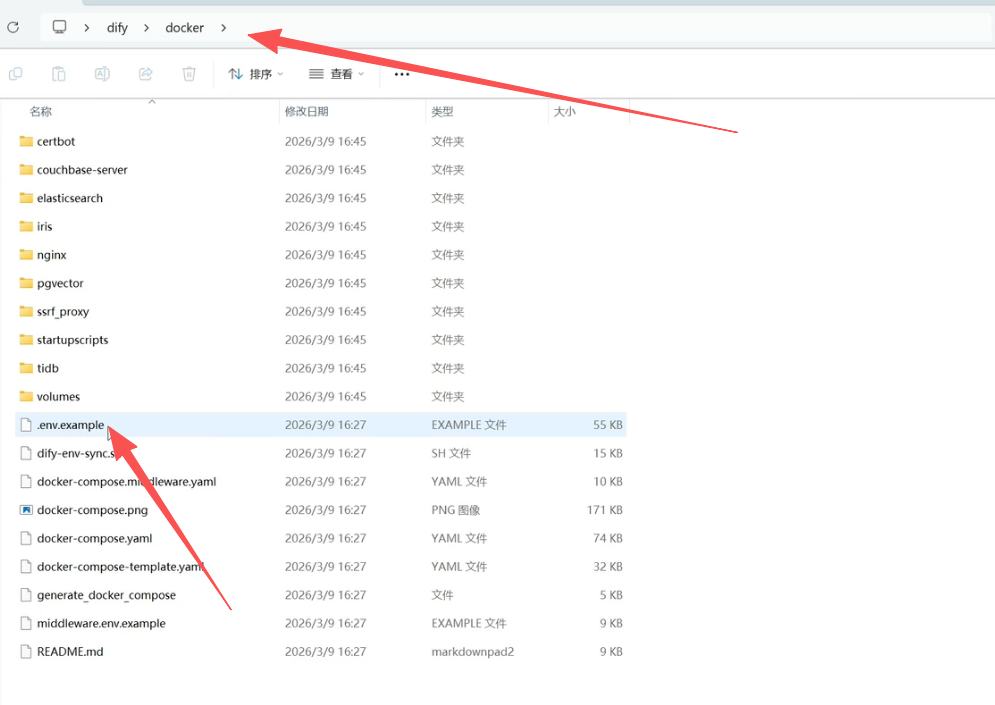Click the docker-compose.yaml file icon
The height and width of the screenshot is (705, 995).
[26, 538]
